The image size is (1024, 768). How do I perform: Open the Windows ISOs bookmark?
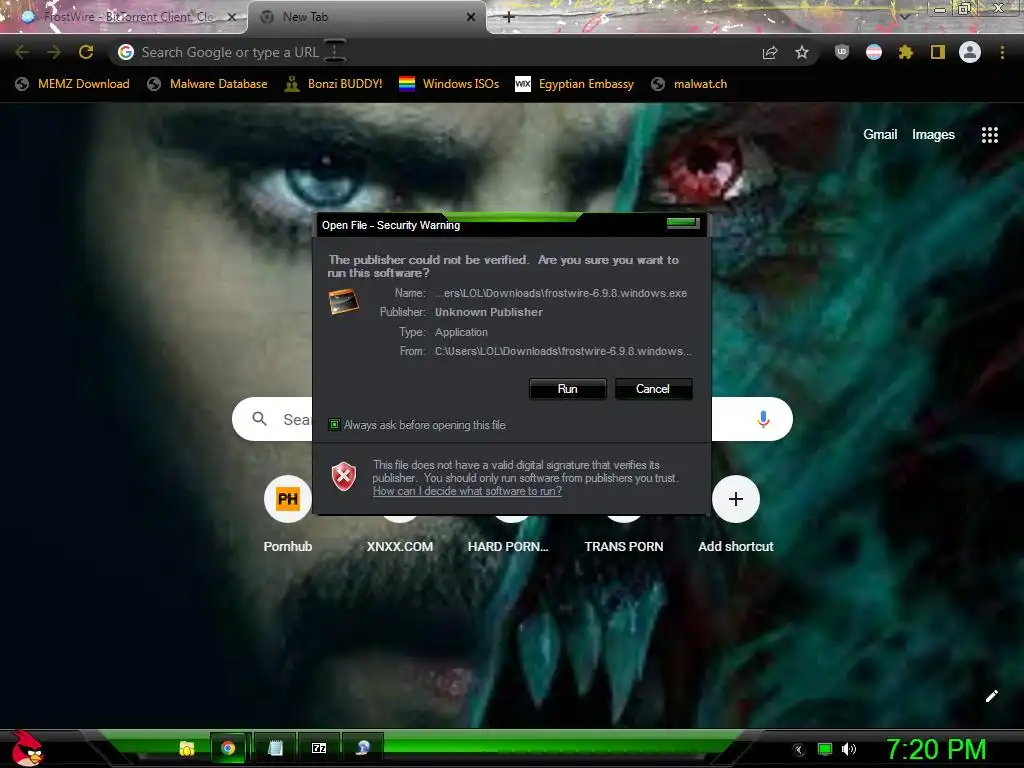(x=449, y=84)
